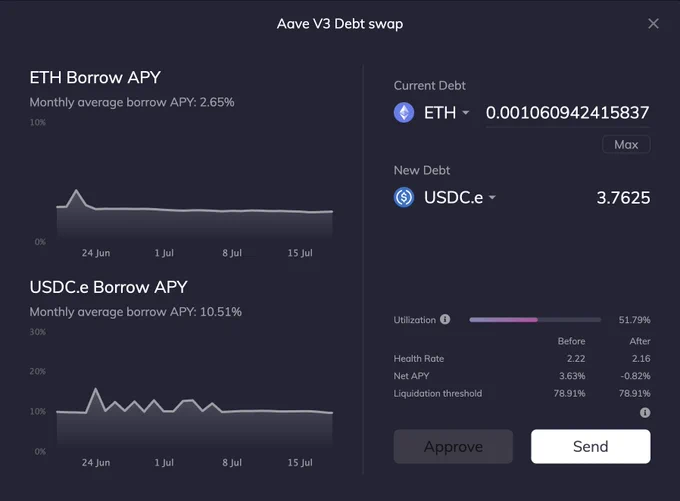Focus the current debt amount input field

click(567, 113)
